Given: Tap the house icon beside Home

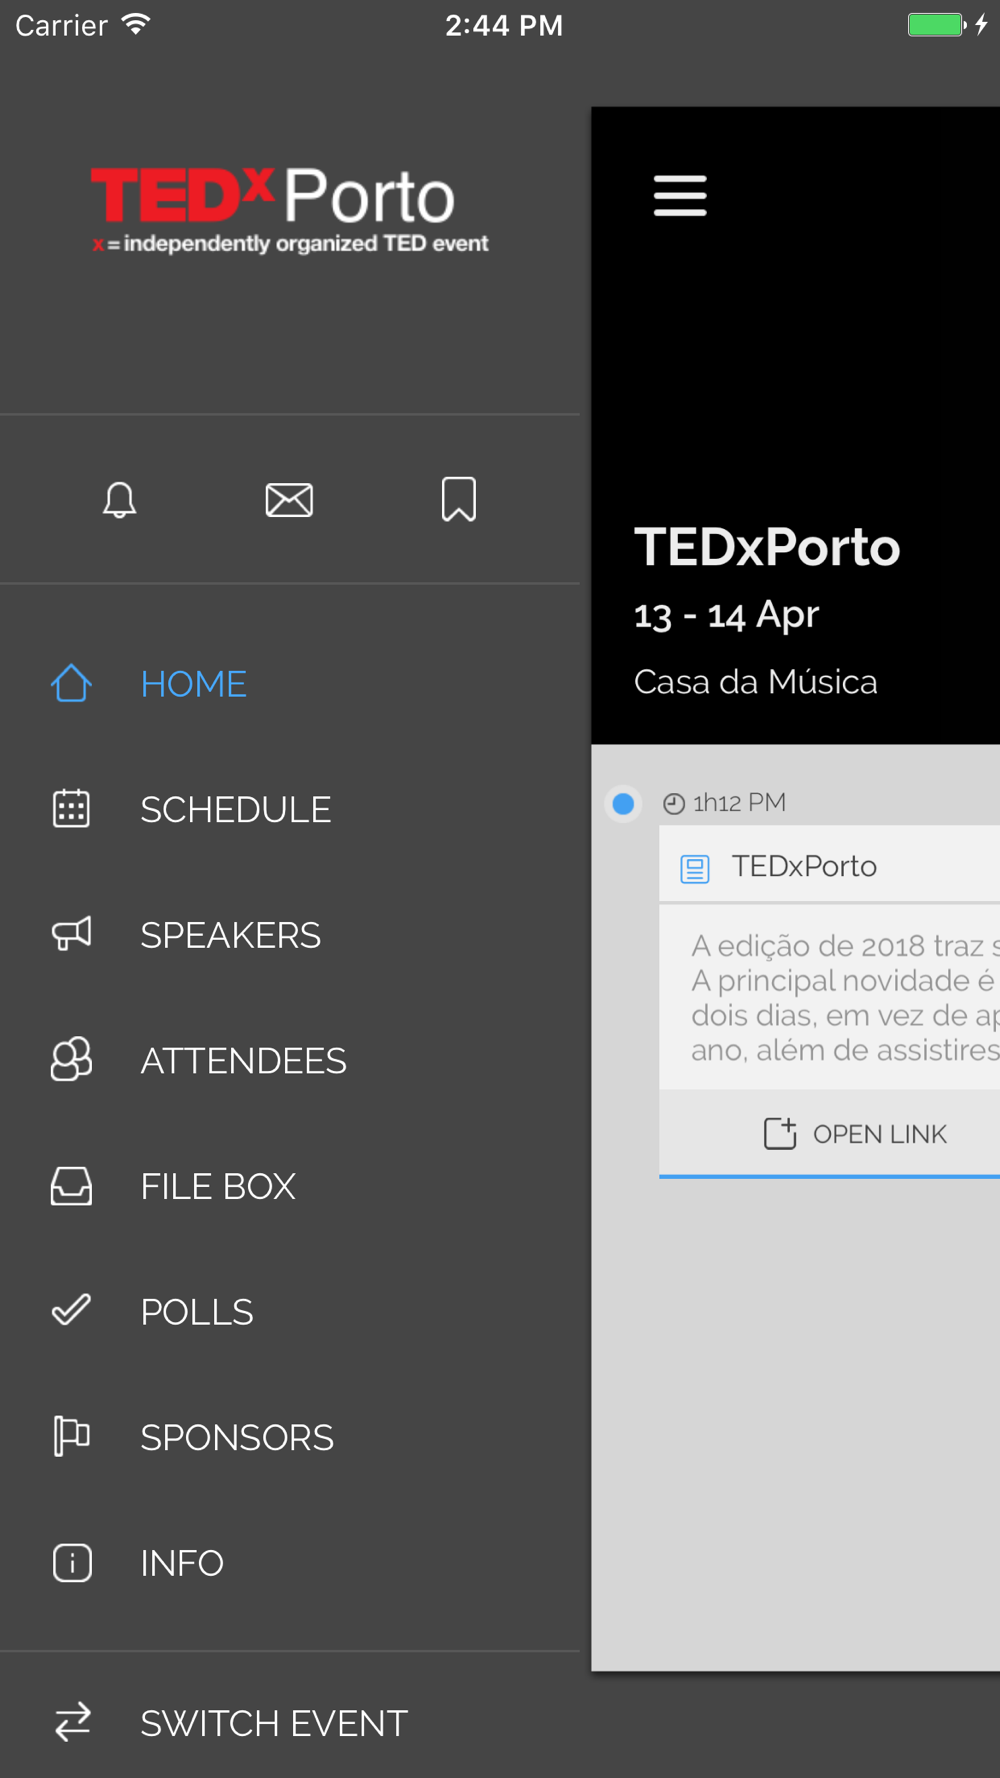Looking at the screenshot, I should coord(71,684).
